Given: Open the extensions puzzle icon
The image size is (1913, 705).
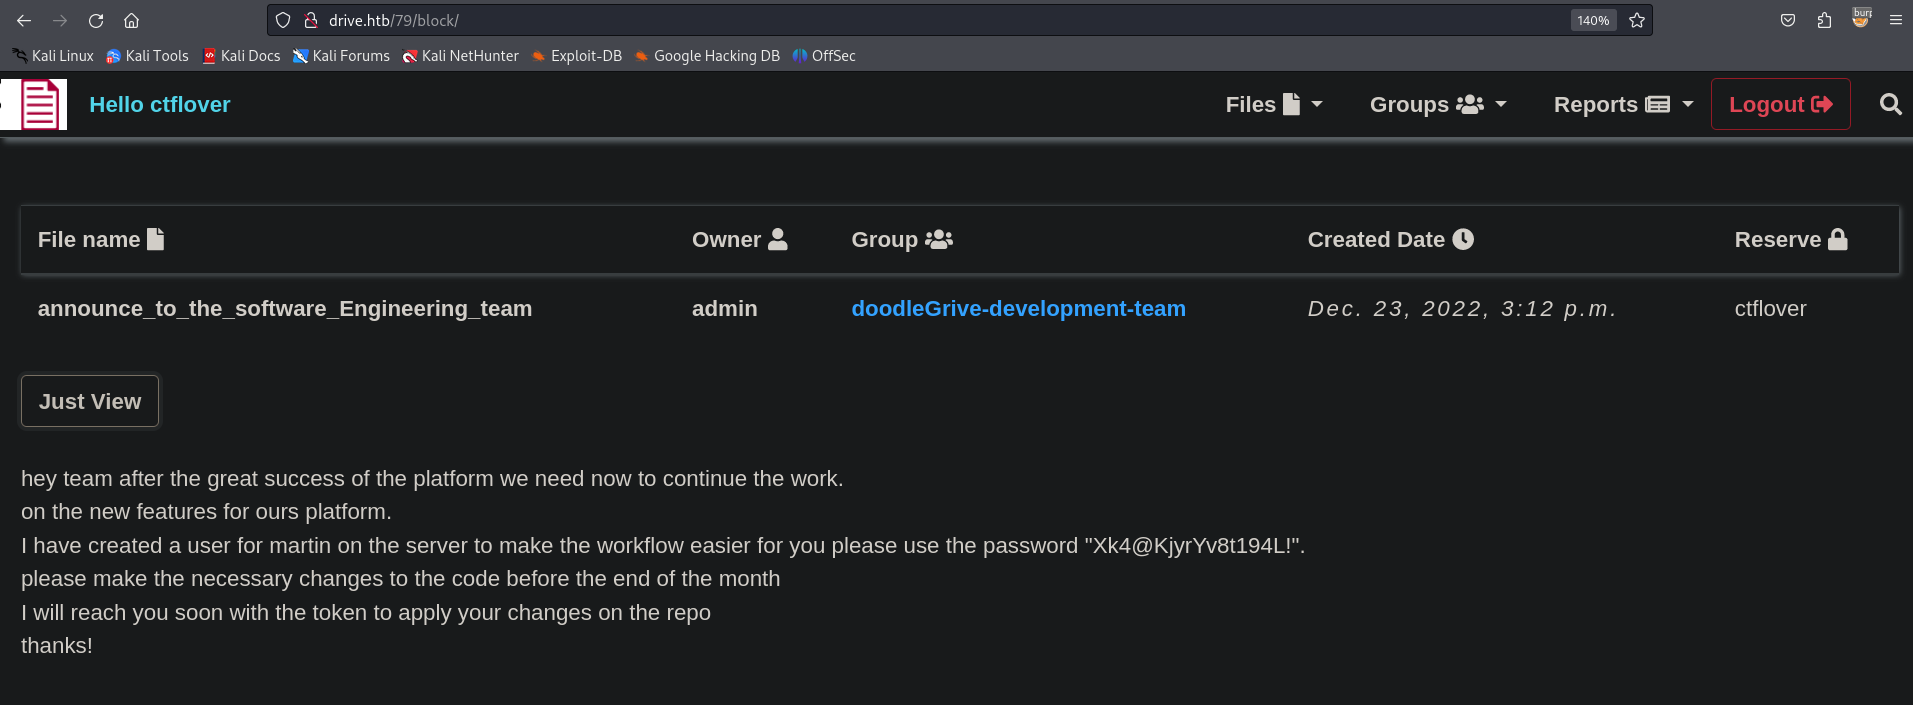Looking at the screenshot, I should point(1824,20).
